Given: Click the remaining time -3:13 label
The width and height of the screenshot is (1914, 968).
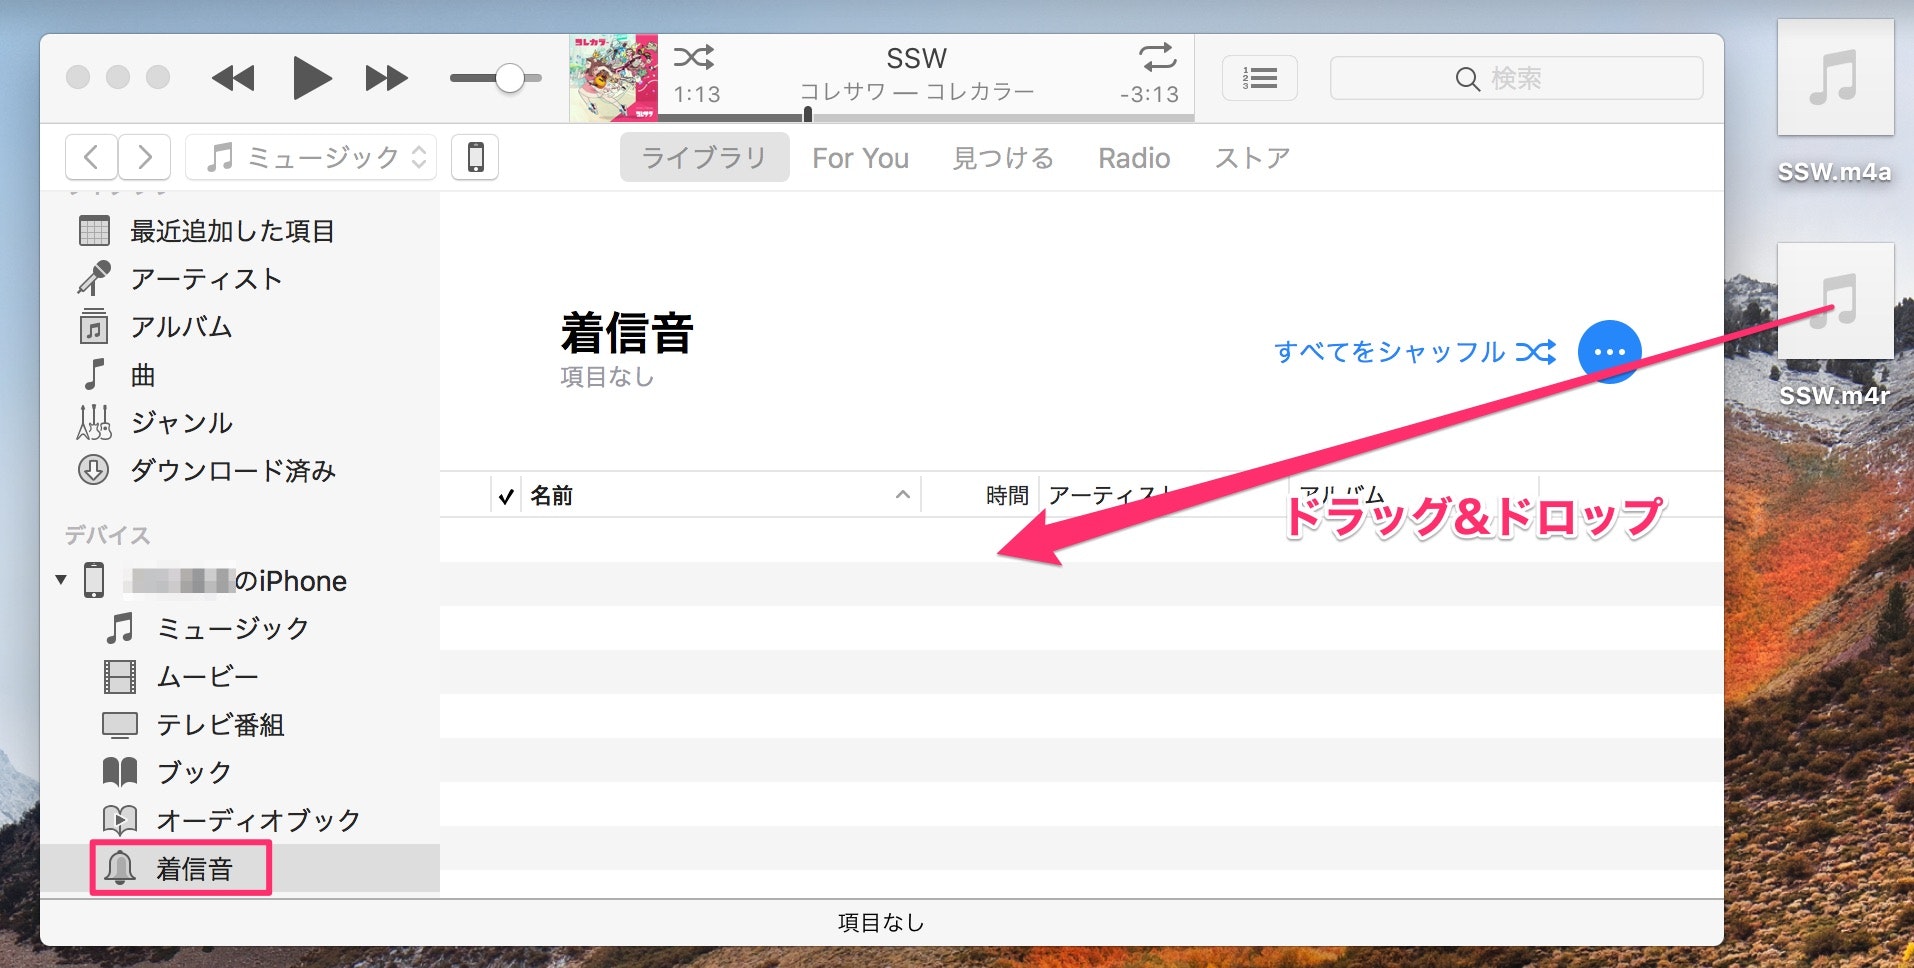Looking at the screenshot, I should (x=1149, y=95).
